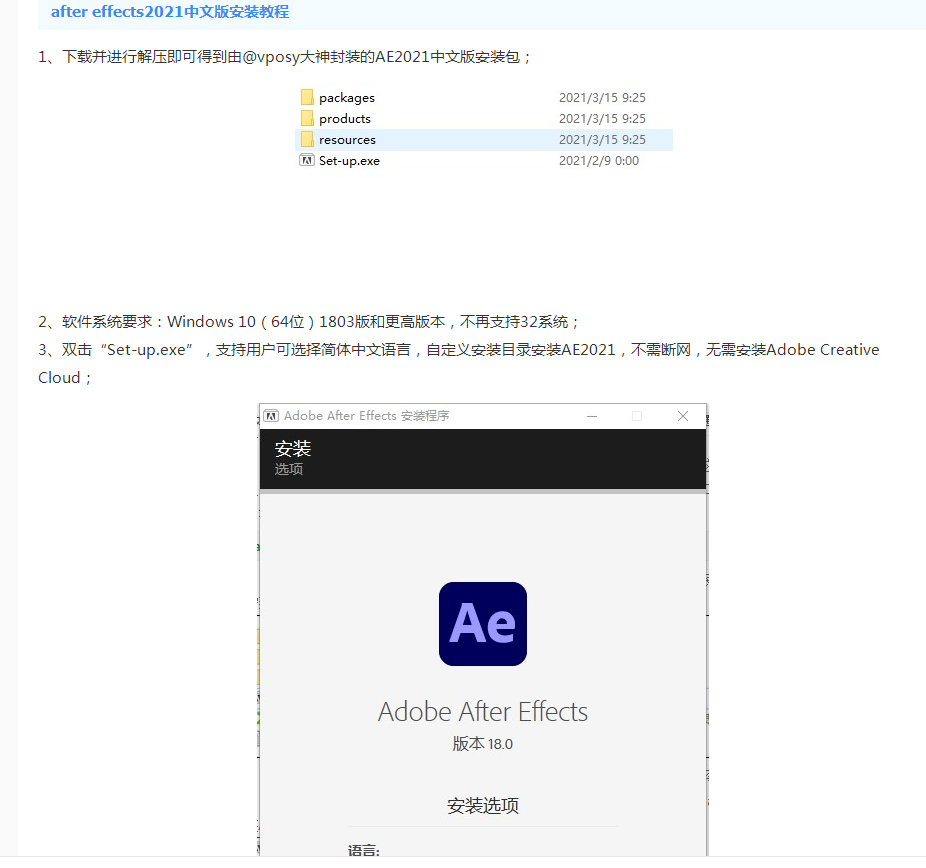Screen dimensions: 926x868
Task: Select the file name 'Set-up.exe'
Action: 349,161
